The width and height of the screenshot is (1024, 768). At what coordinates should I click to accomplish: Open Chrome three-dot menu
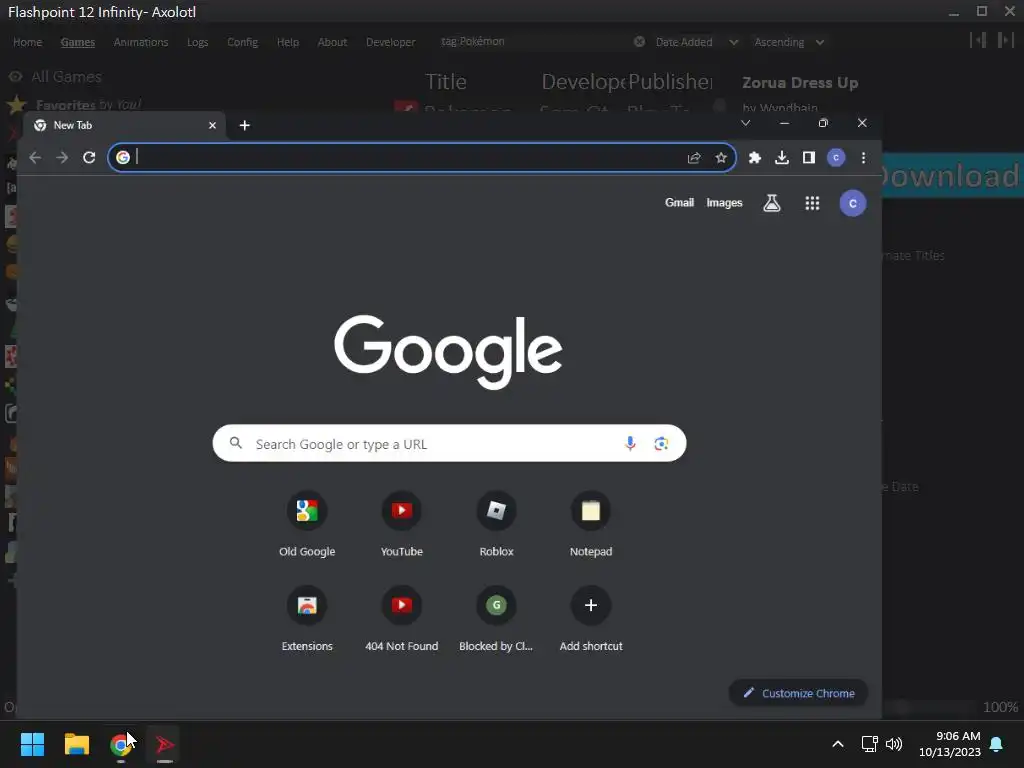(863, 157)
